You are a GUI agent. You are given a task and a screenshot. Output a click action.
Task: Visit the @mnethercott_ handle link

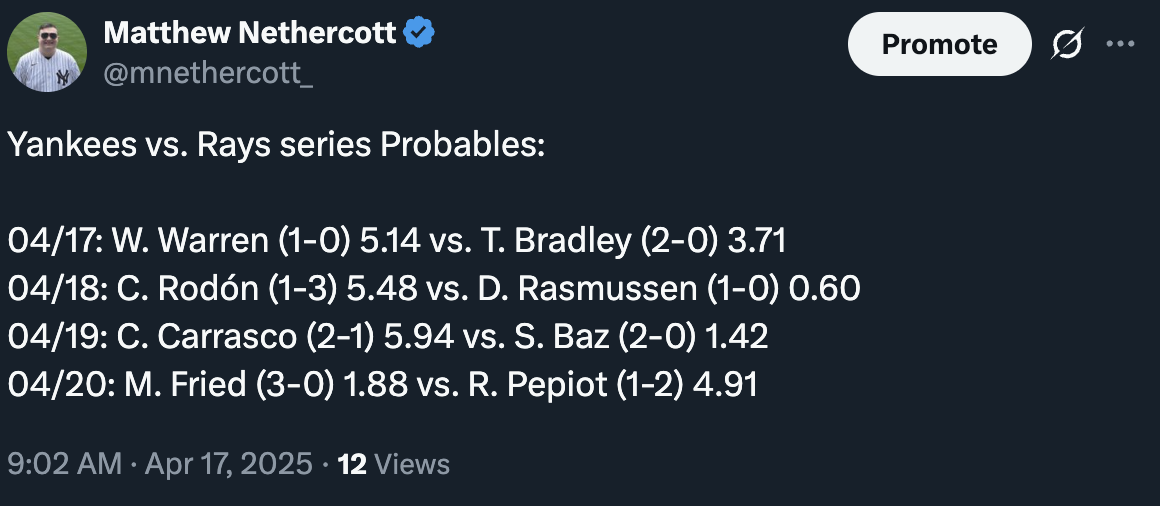coord(208,74)
